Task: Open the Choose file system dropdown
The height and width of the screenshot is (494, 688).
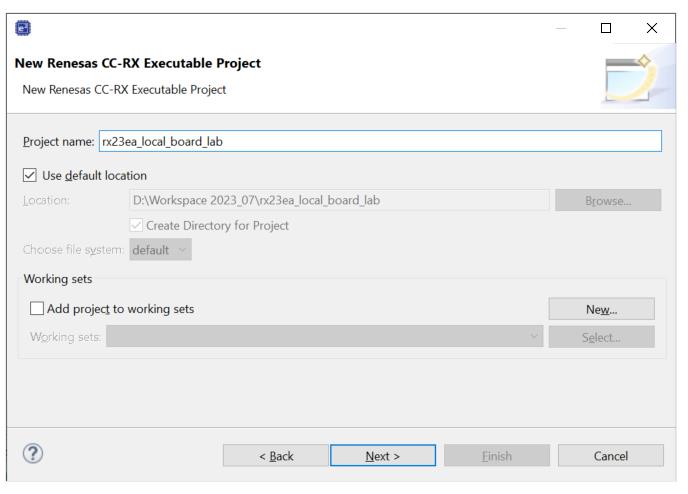Action: 160,251
